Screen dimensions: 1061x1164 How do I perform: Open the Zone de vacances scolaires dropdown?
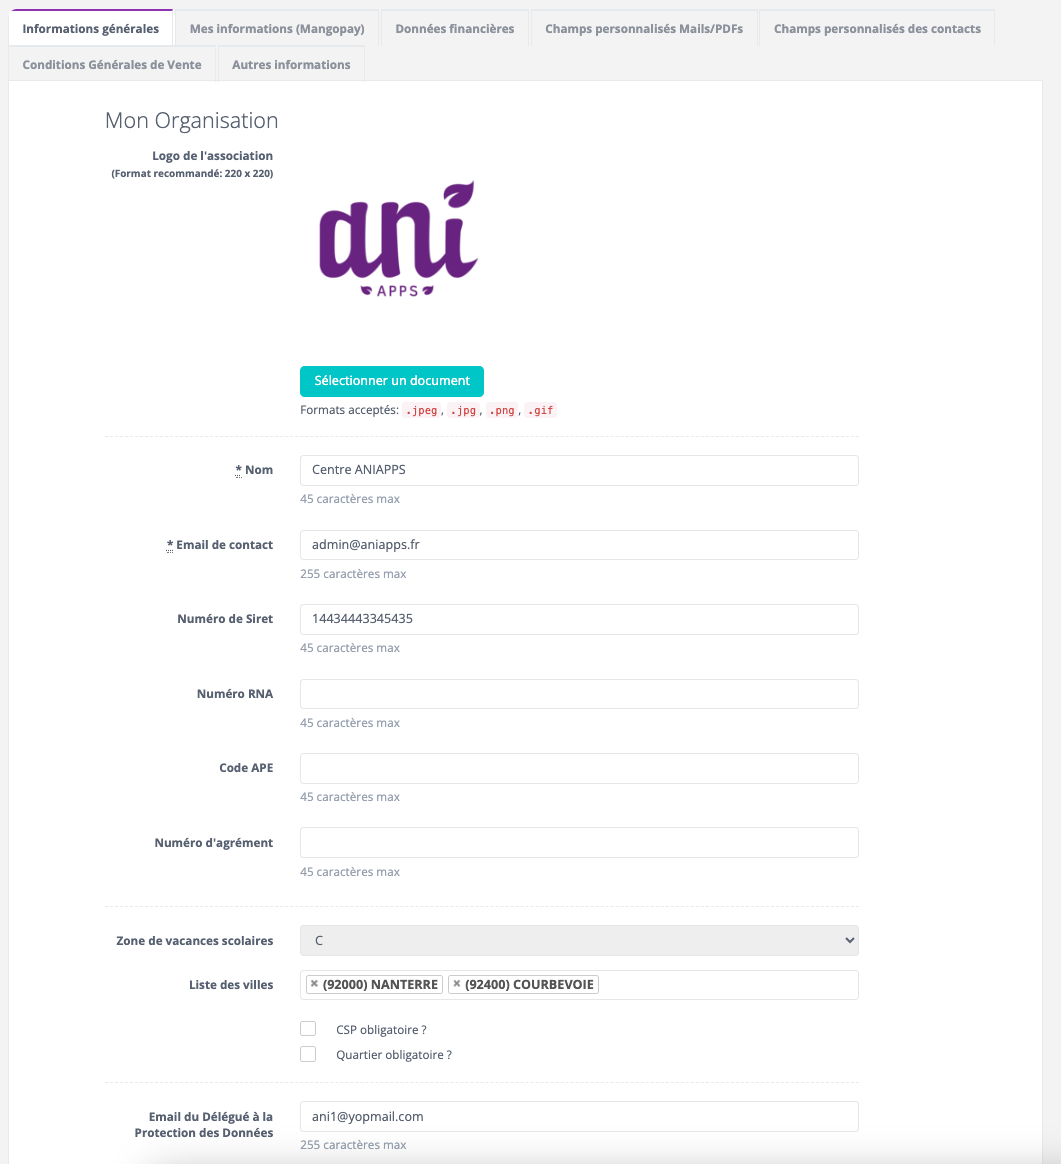point(579,941)
